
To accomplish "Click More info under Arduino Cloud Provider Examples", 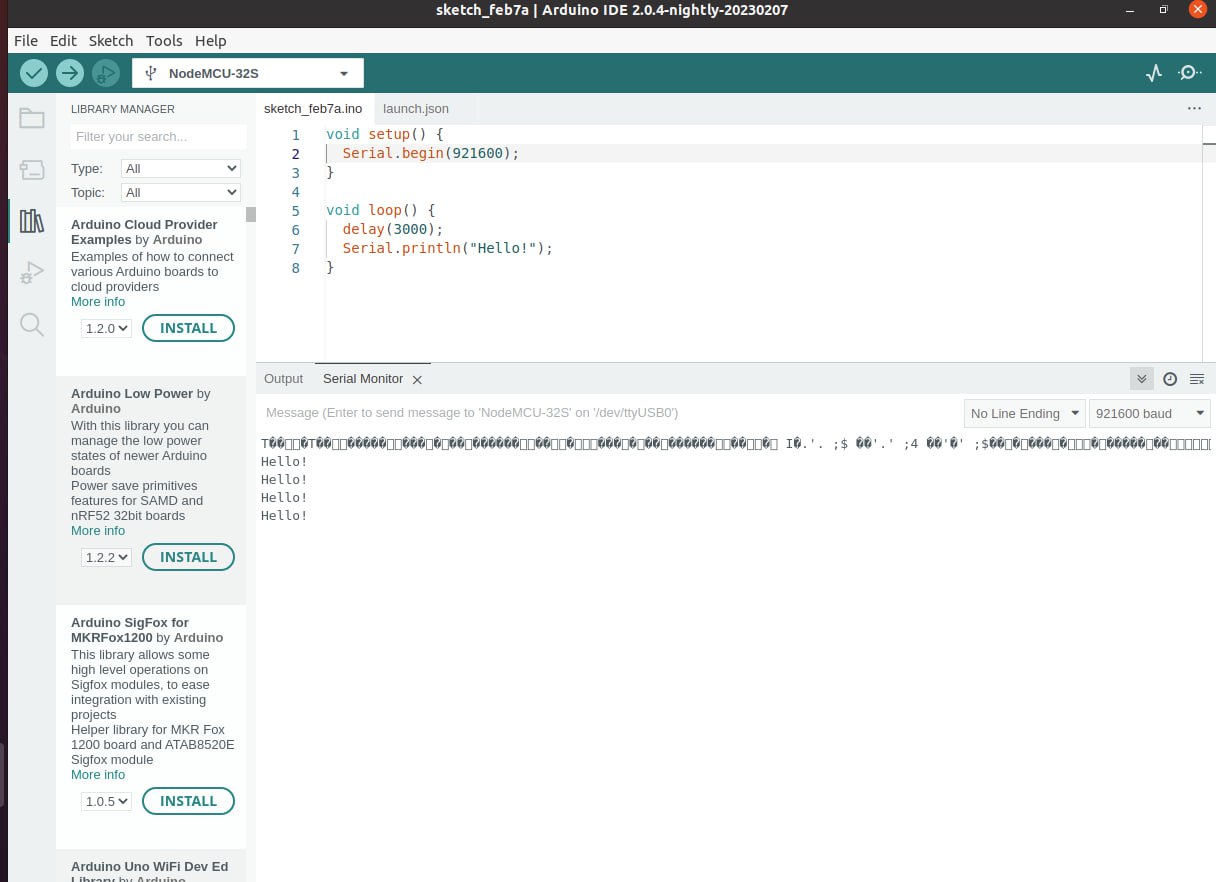I will coord(98,302).
